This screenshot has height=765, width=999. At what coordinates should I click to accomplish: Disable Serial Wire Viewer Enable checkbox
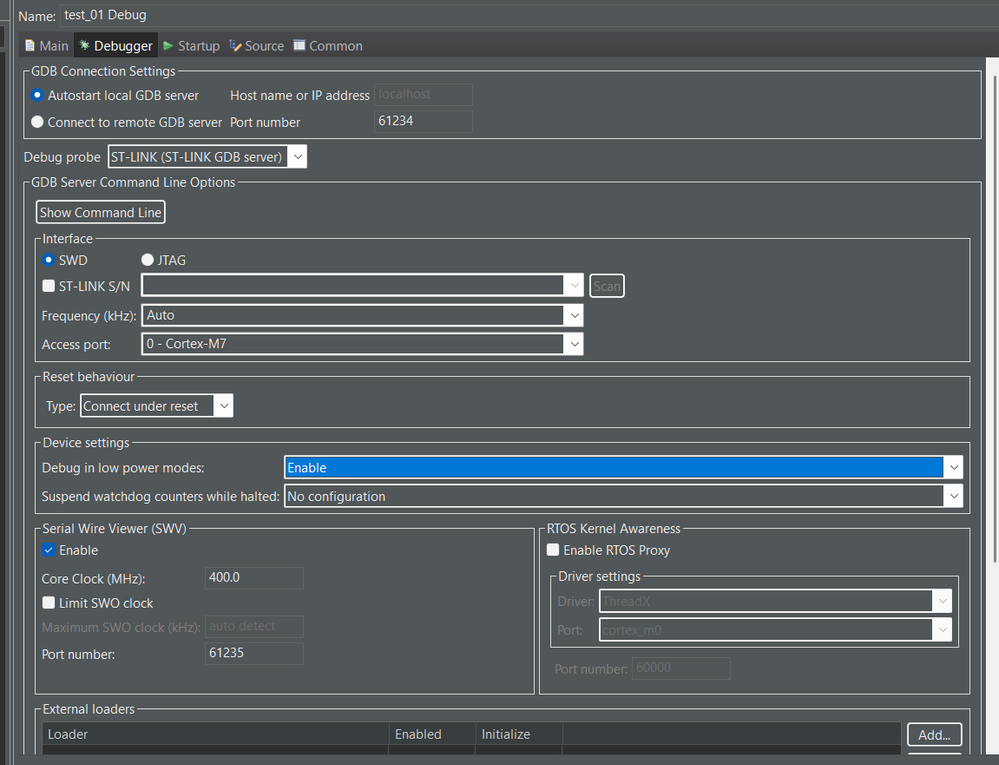click(x=49, y=550)
